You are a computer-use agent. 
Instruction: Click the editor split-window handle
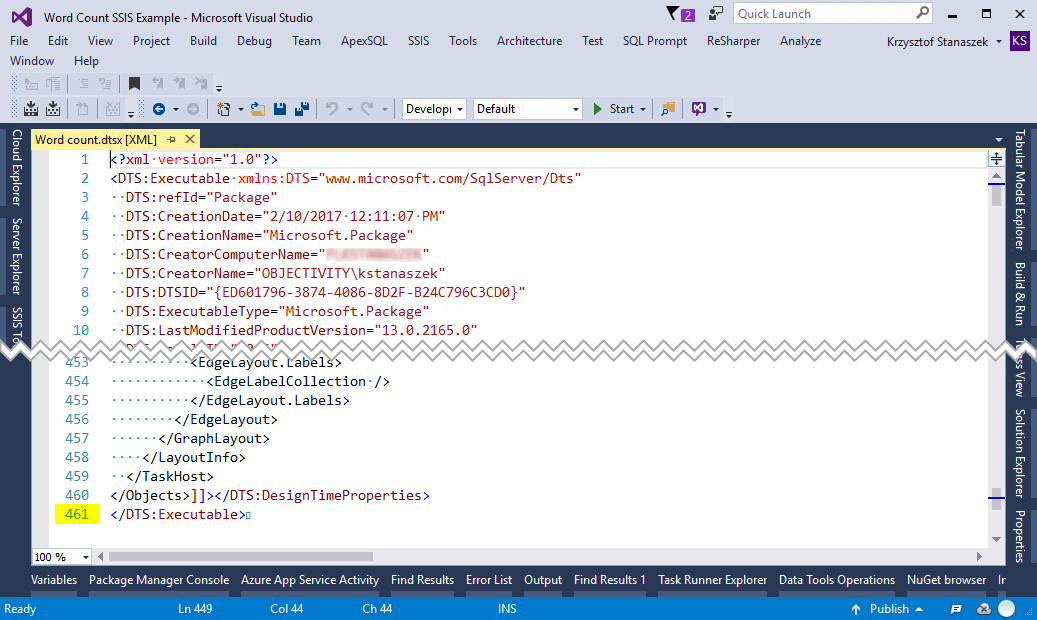coord(996,159)
